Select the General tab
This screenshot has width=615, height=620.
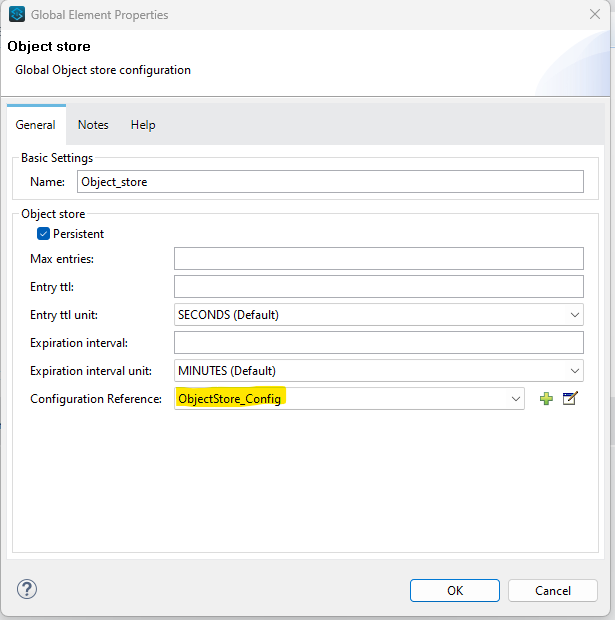pos(36,125)
